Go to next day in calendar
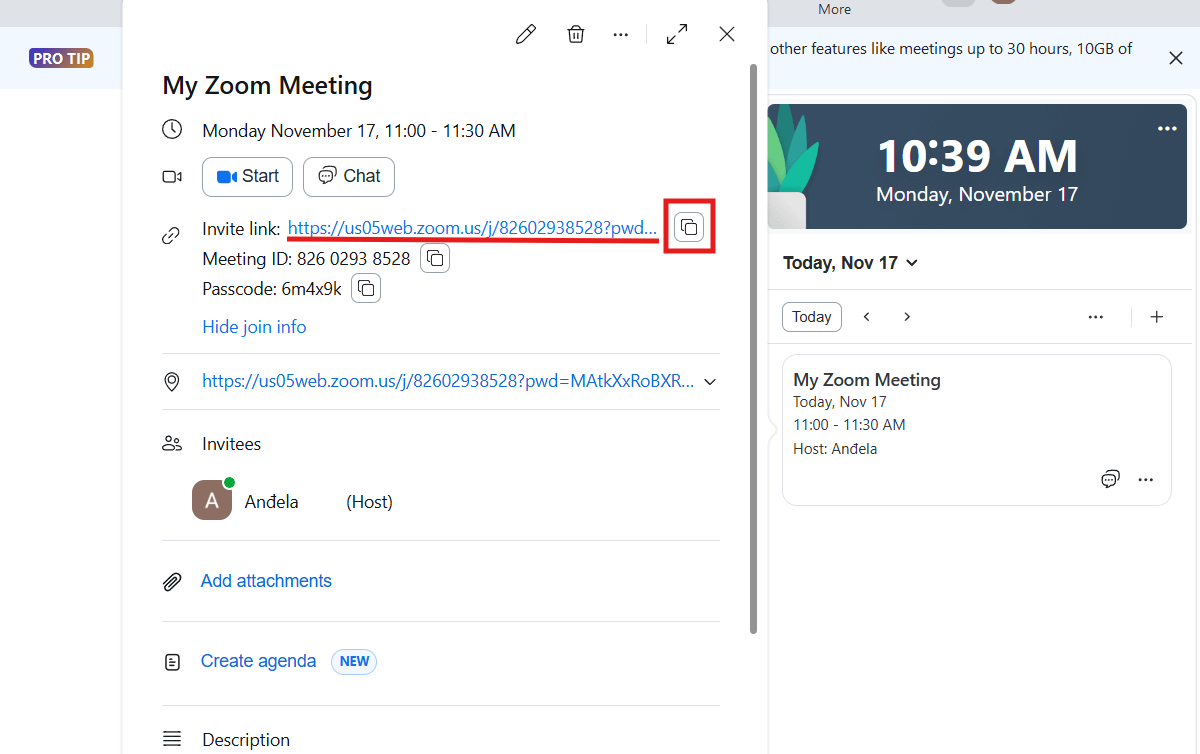Viewport: 1200px width, 754px height. [907, 317]
